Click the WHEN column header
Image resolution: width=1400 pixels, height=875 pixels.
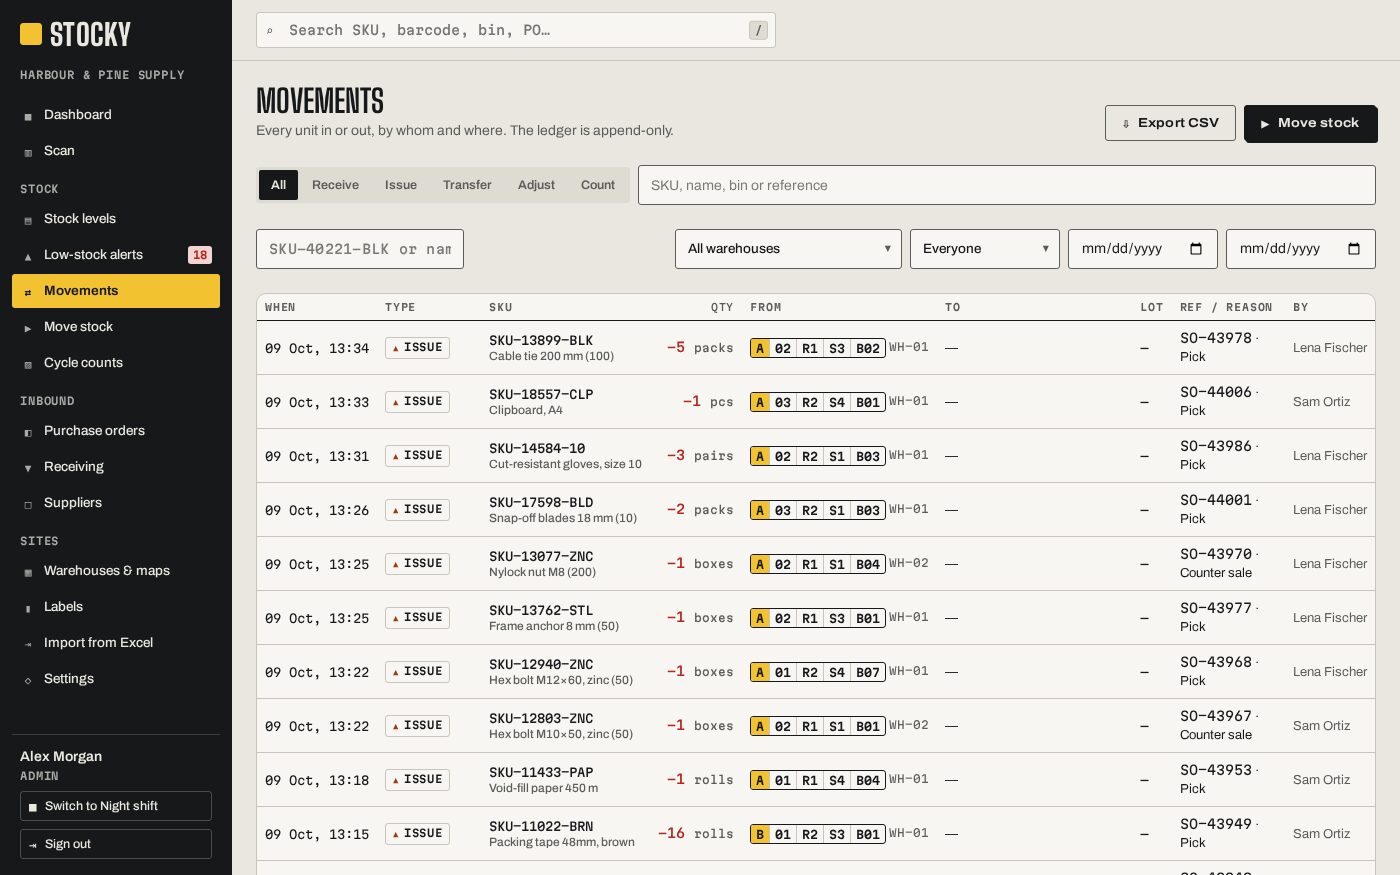pyautogui.click(x=280, y=308)
